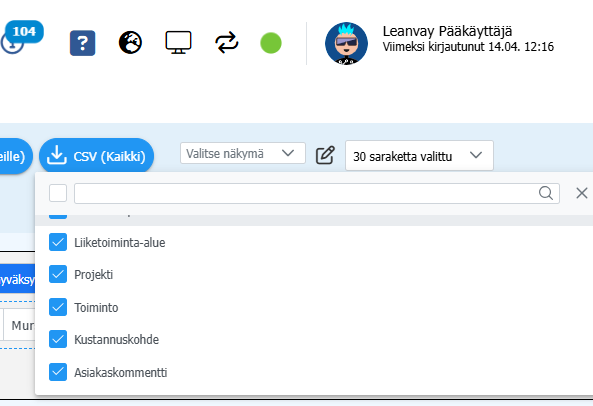Click the edit view pencil icon

(x=325, y=155)
